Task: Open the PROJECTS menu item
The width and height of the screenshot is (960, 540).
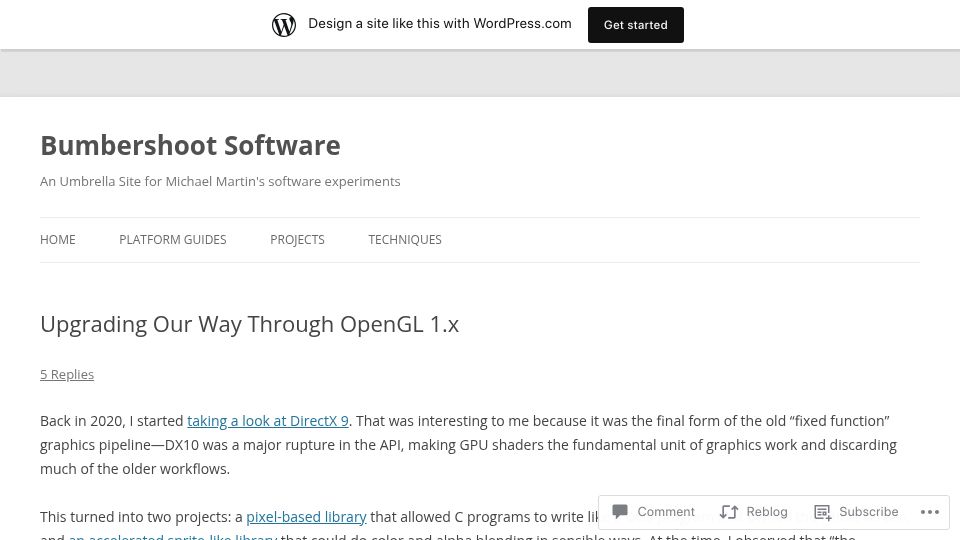Action: click(297, 239)
